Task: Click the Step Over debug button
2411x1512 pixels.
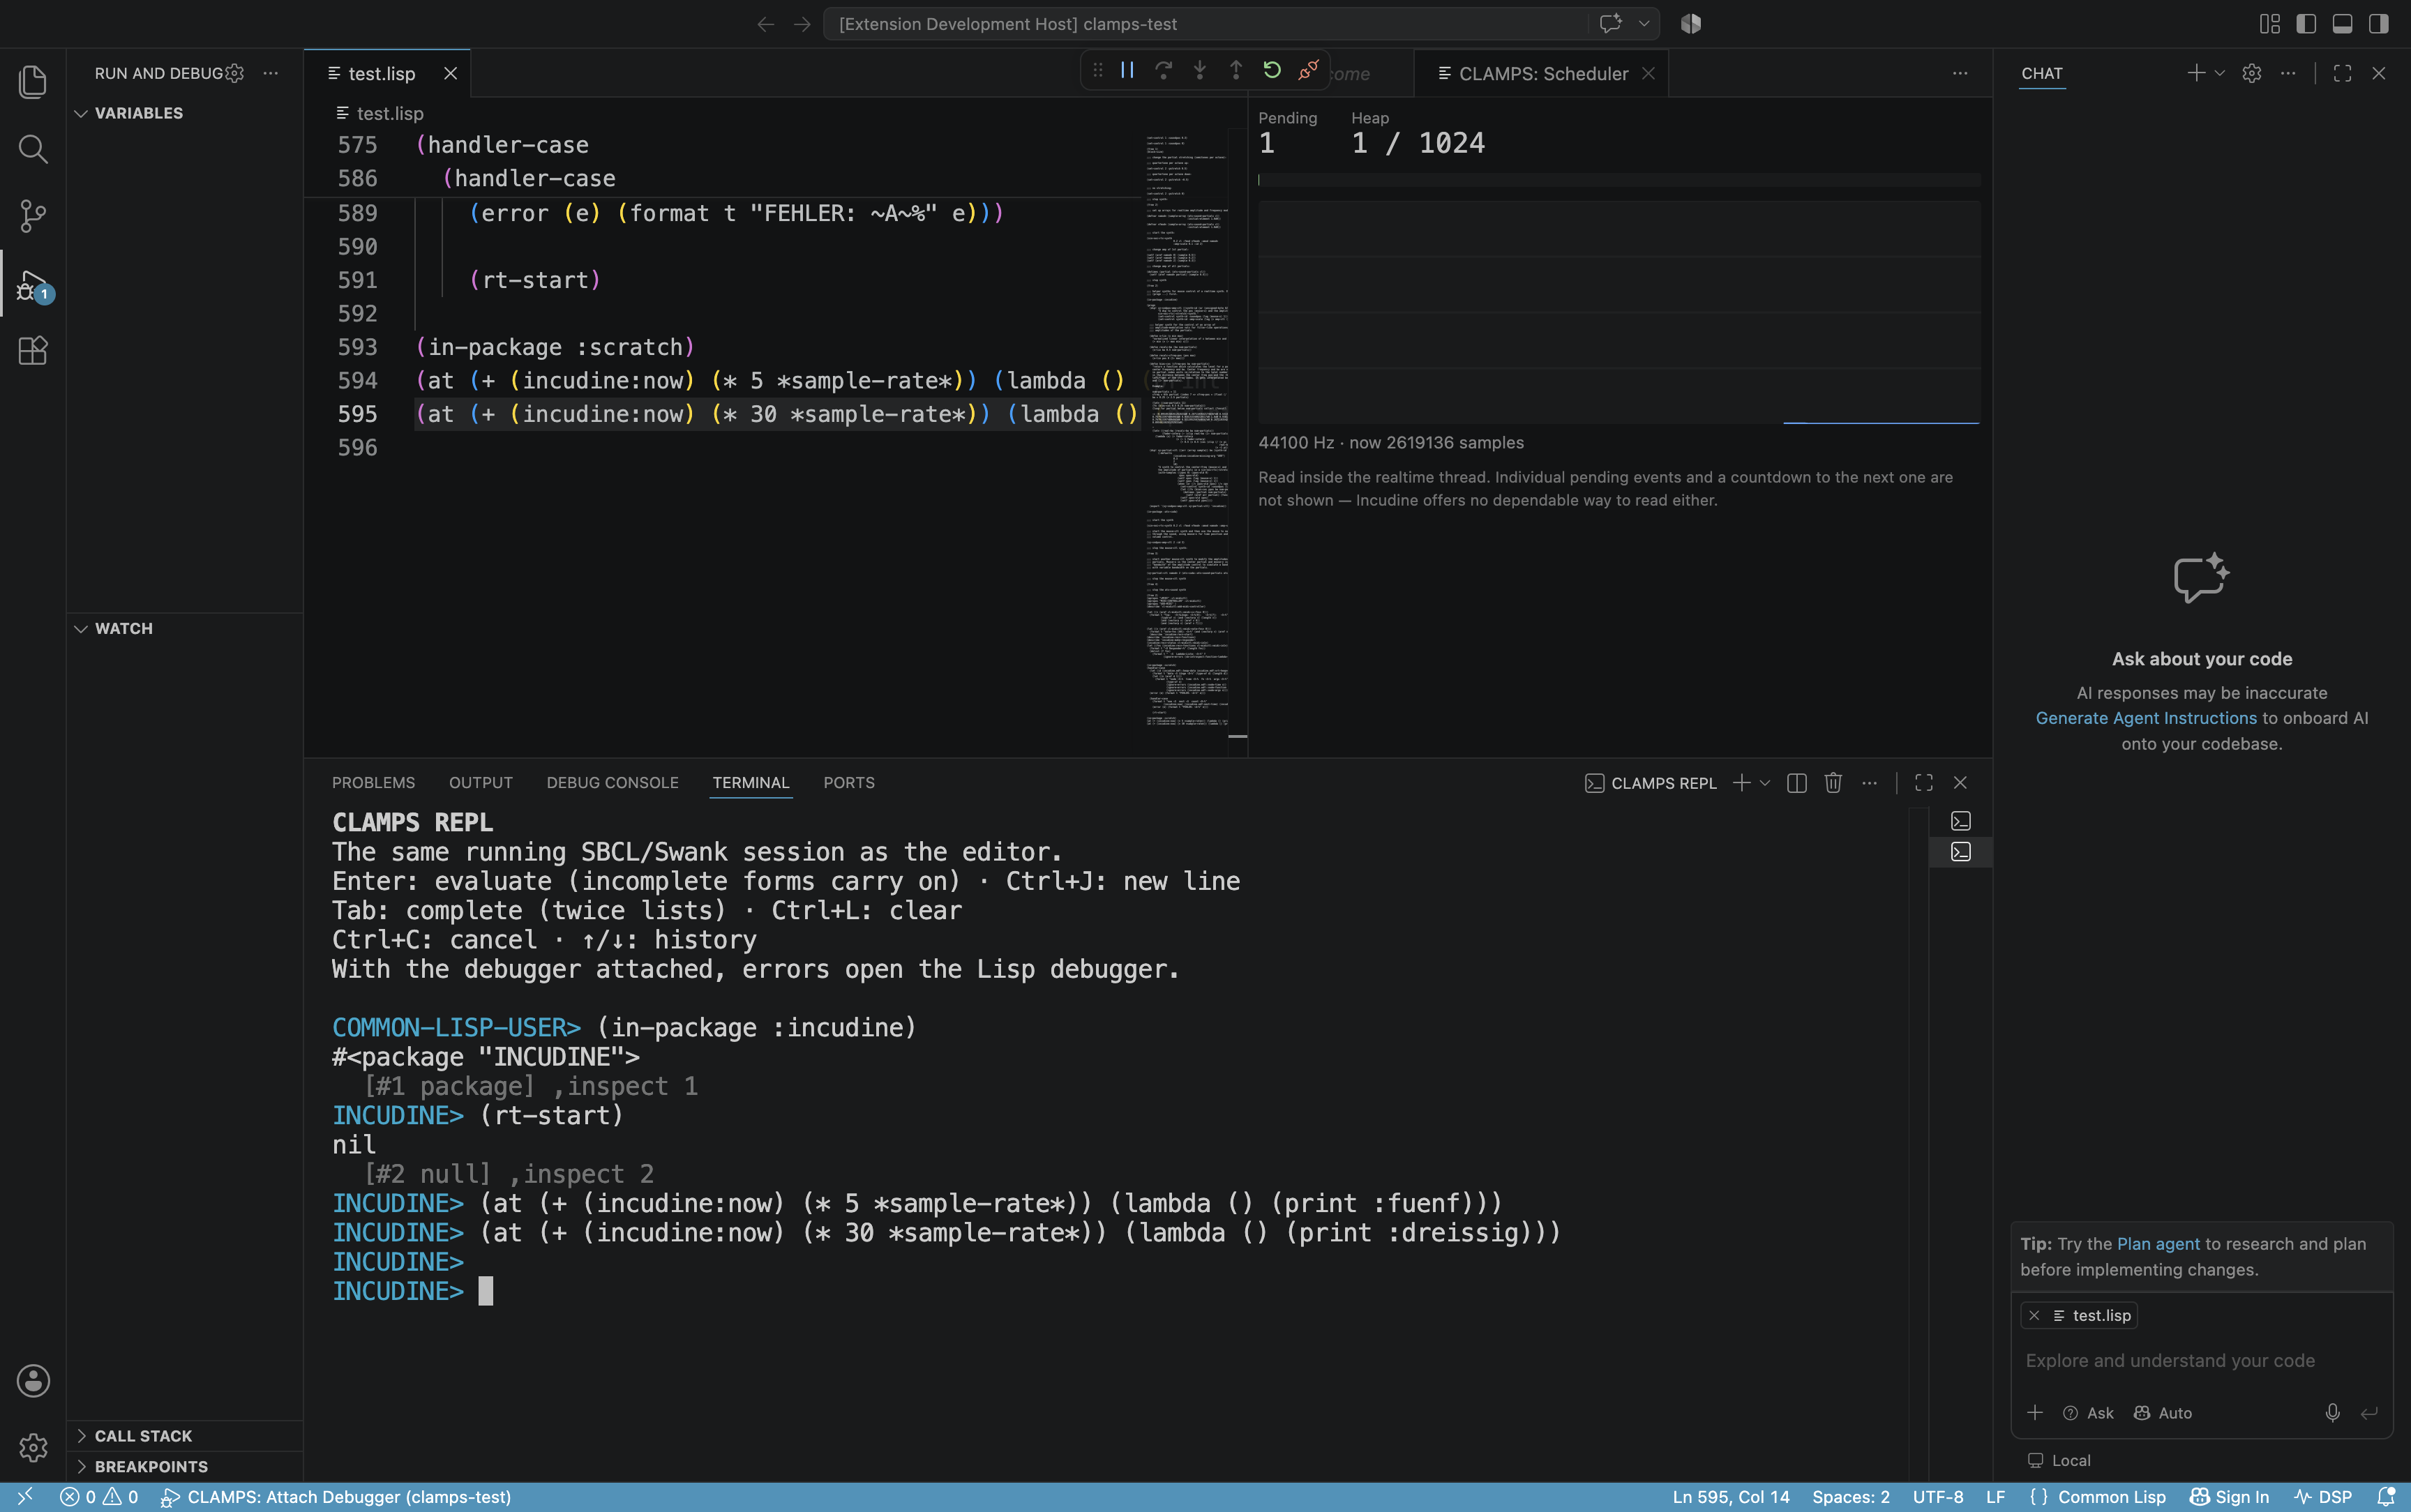Action: click(x=1163, y=70)
